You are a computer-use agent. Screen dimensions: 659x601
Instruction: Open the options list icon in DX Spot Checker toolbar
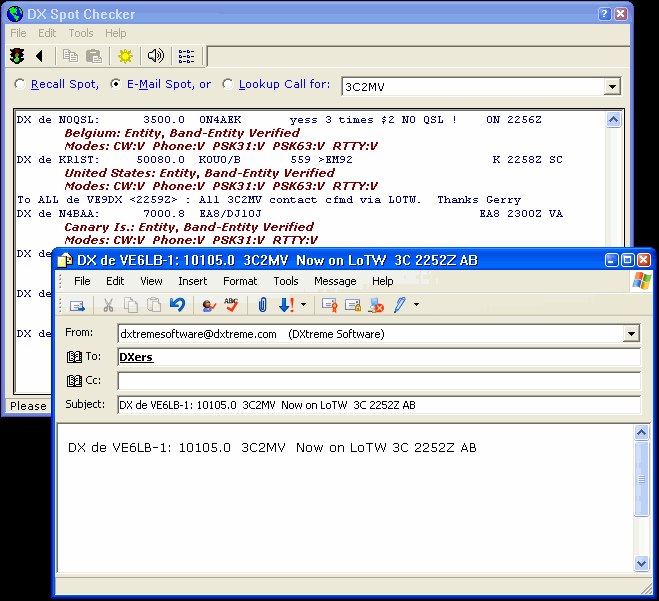coord(186,56)
